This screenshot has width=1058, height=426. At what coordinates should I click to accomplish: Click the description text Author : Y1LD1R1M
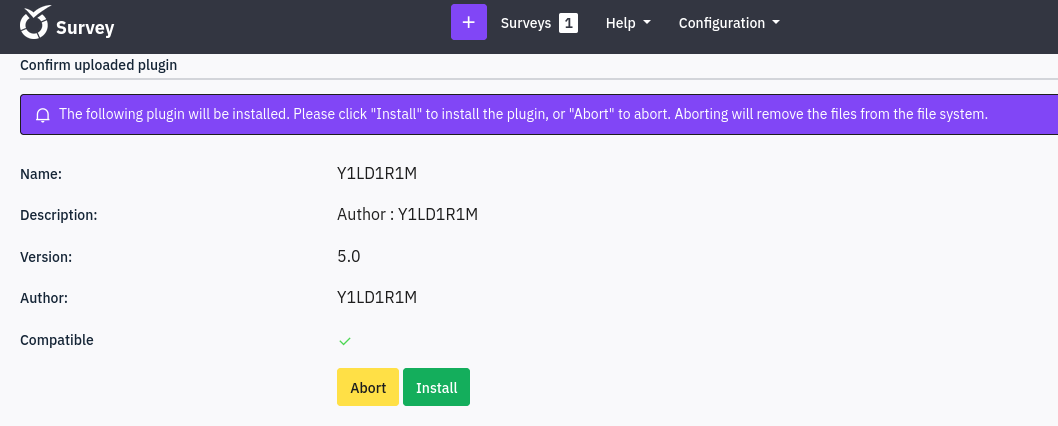tap(408, 215)
